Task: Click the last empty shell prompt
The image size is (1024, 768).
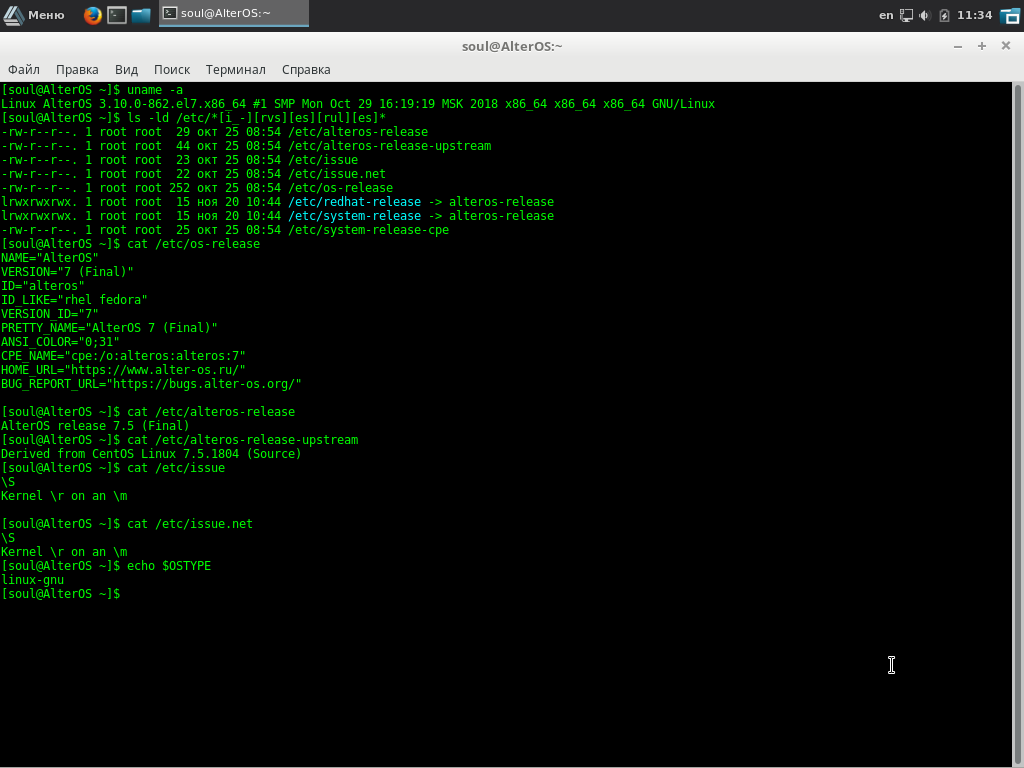Action: click(61, 594)
